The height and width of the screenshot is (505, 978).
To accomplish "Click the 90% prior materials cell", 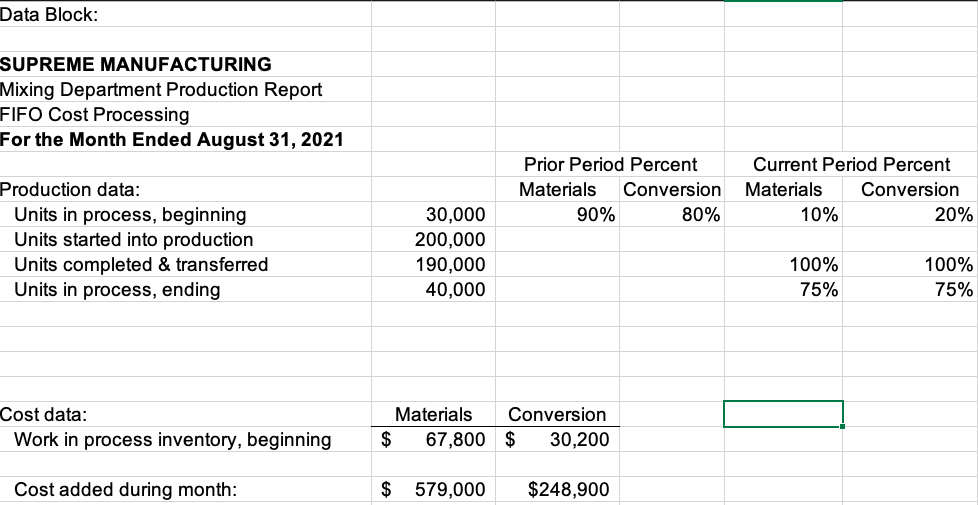I will [557, 215].
